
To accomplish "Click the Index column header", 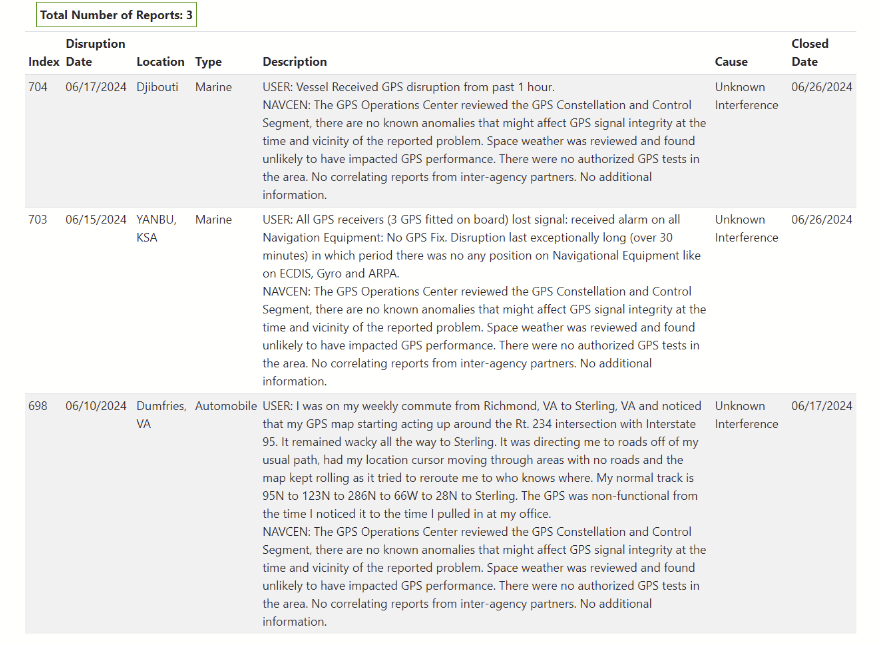I will [x=44, y=62].
